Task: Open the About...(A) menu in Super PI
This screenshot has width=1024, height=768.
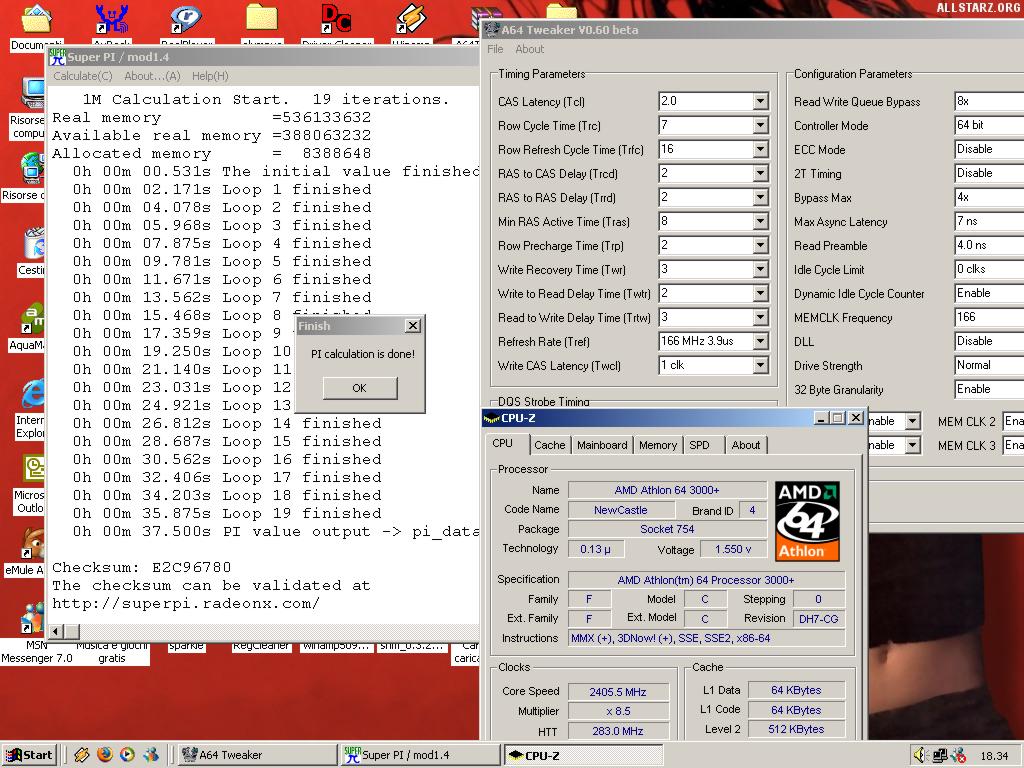Action: 152,76
